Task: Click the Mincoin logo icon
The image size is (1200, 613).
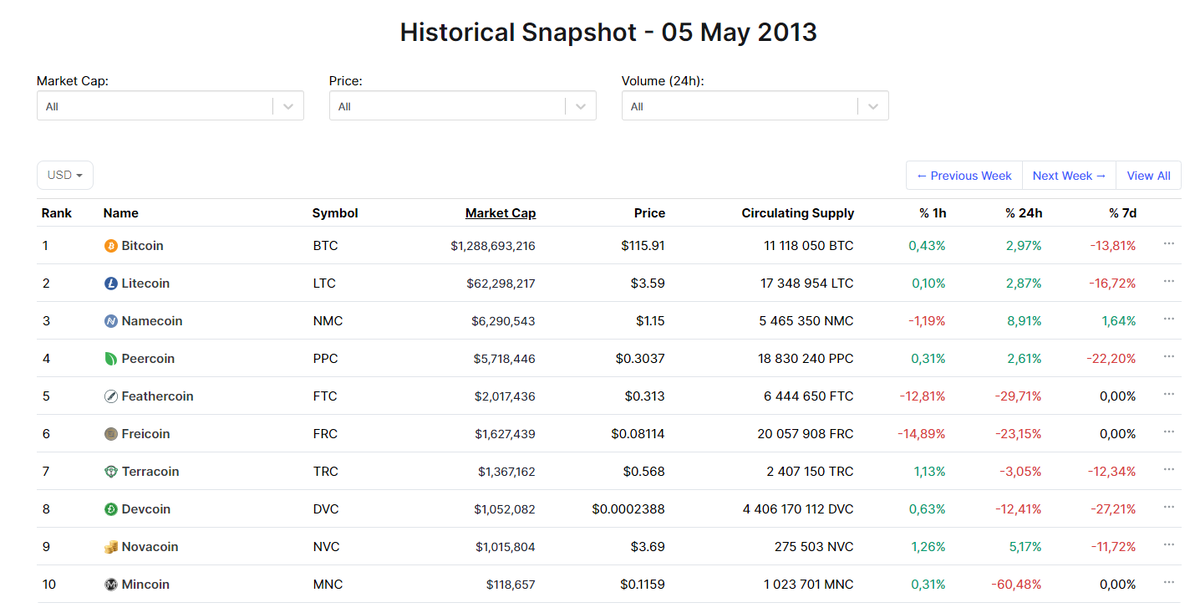Action: click(x=111, y=585)
